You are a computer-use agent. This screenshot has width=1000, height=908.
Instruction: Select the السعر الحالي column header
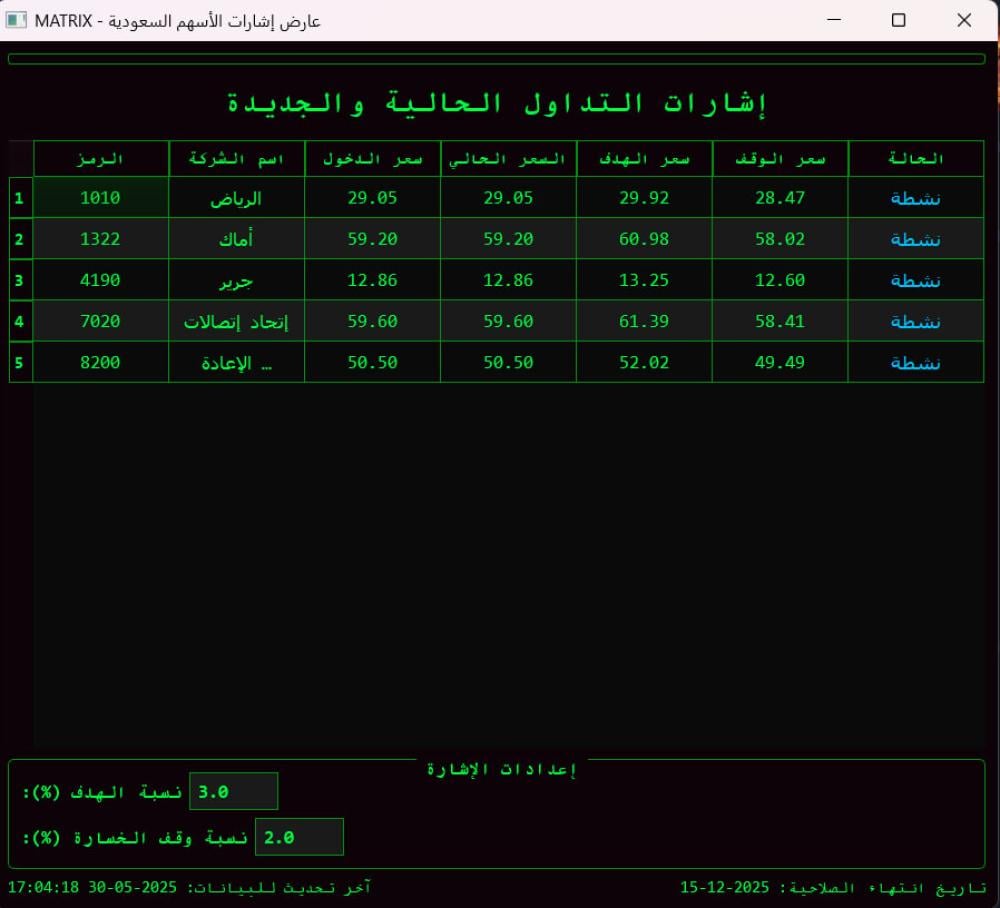coord(508,159)
